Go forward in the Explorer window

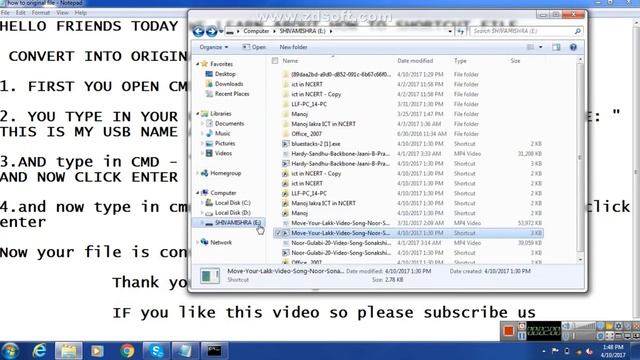(x=212, y=31)
